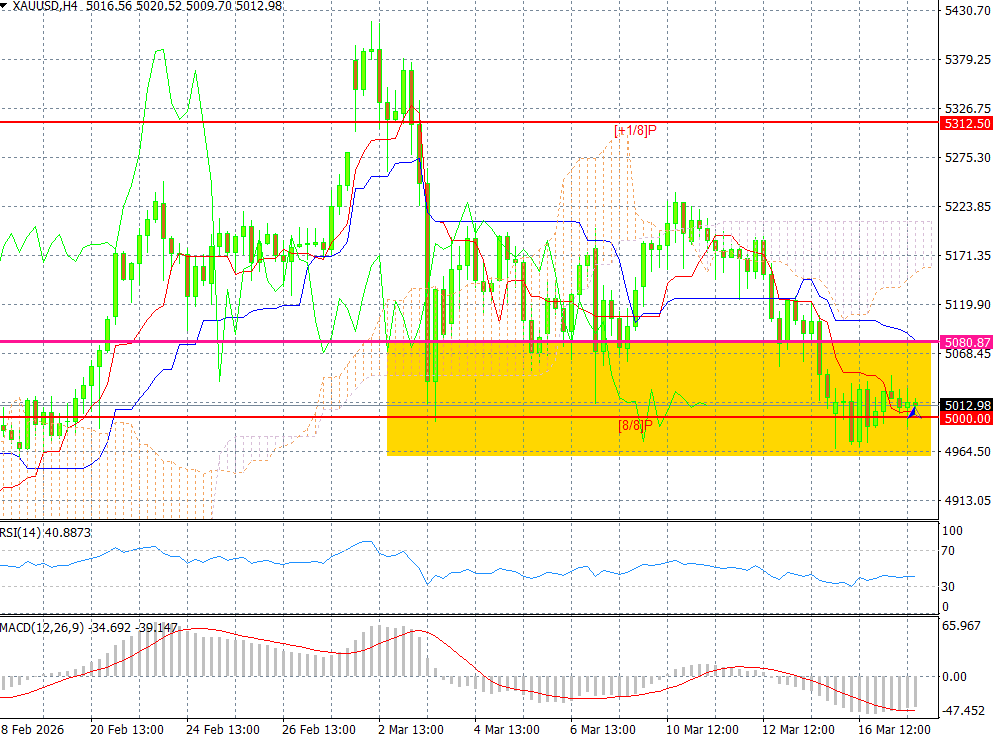Viewport: 993px width, 740px height.
Task: Click the -47.452 value on the MACD scale
Action: pos(963,711)
